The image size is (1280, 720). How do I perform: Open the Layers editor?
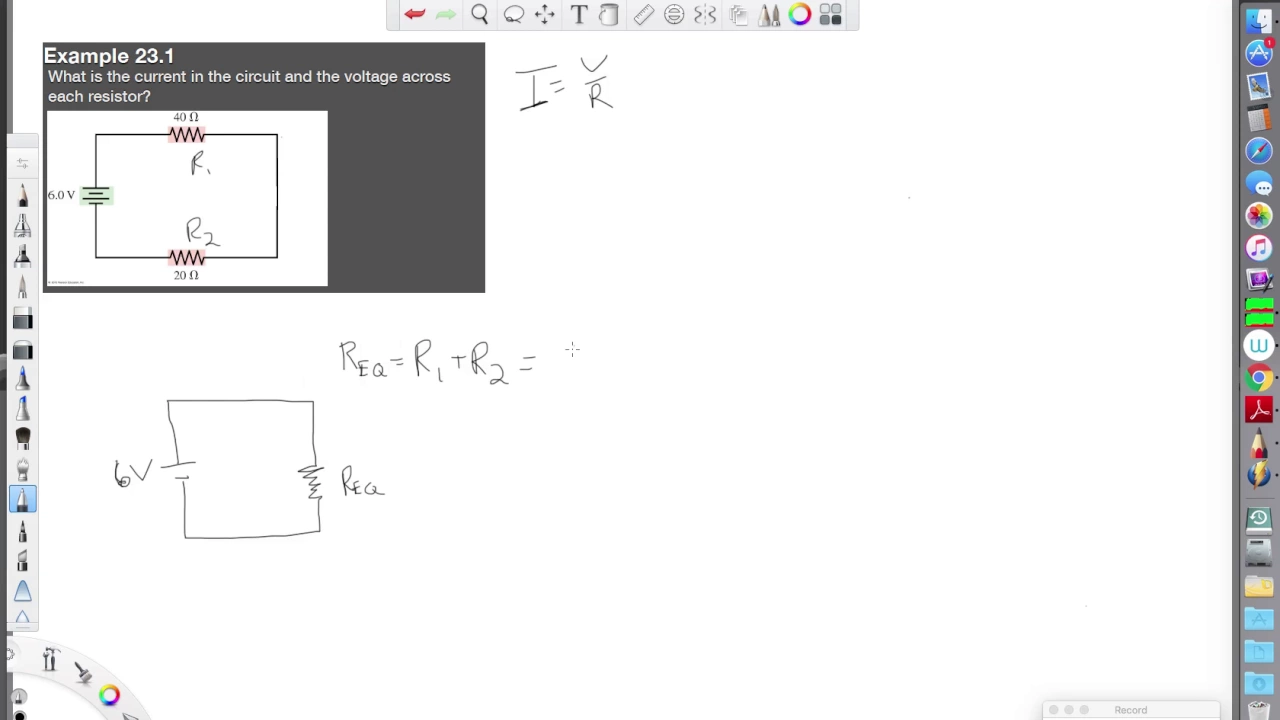[x=738, y=14]
